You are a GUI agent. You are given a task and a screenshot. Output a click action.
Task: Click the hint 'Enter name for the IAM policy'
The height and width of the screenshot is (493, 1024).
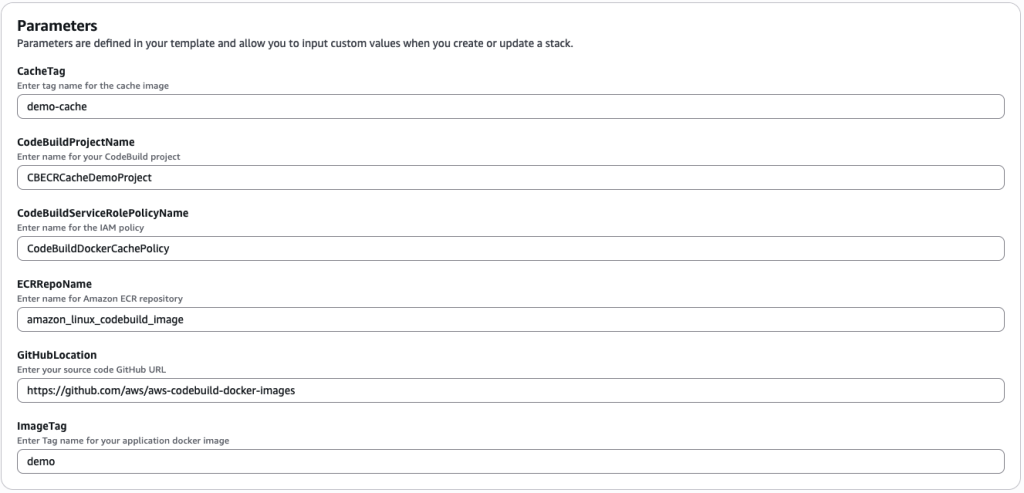81,228
